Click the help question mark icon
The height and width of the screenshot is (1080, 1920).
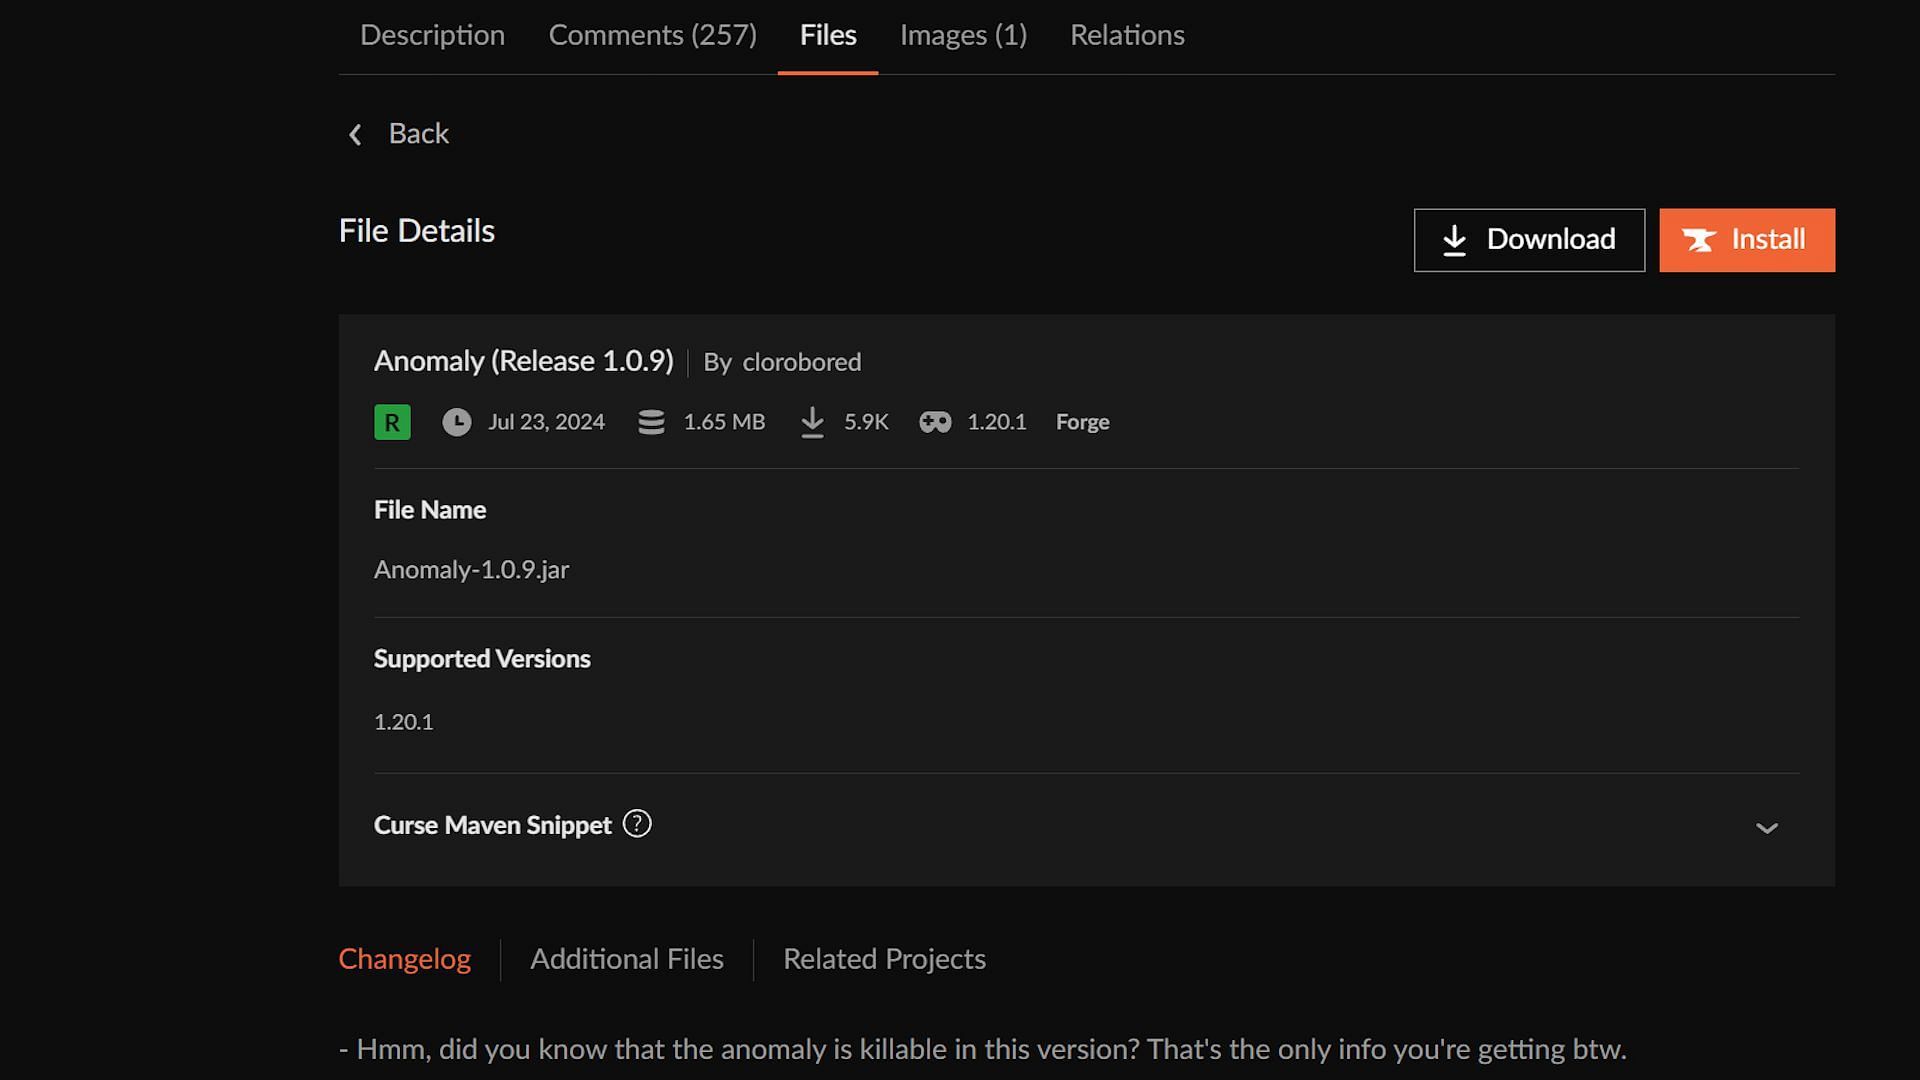click(x=637, y=824)
